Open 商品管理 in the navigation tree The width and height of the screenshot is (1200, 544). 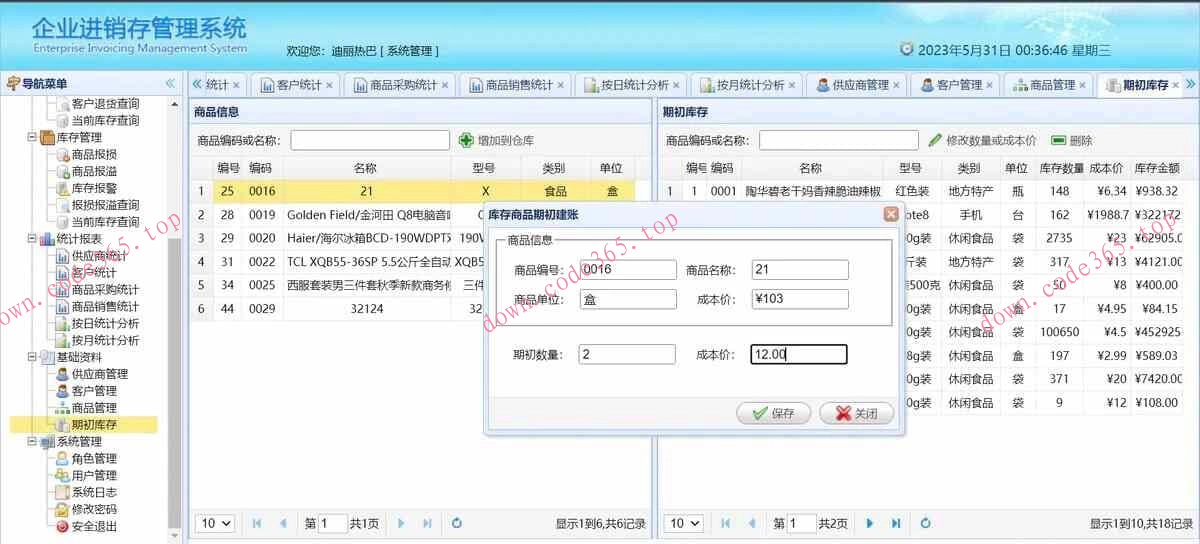pos(94,408)
